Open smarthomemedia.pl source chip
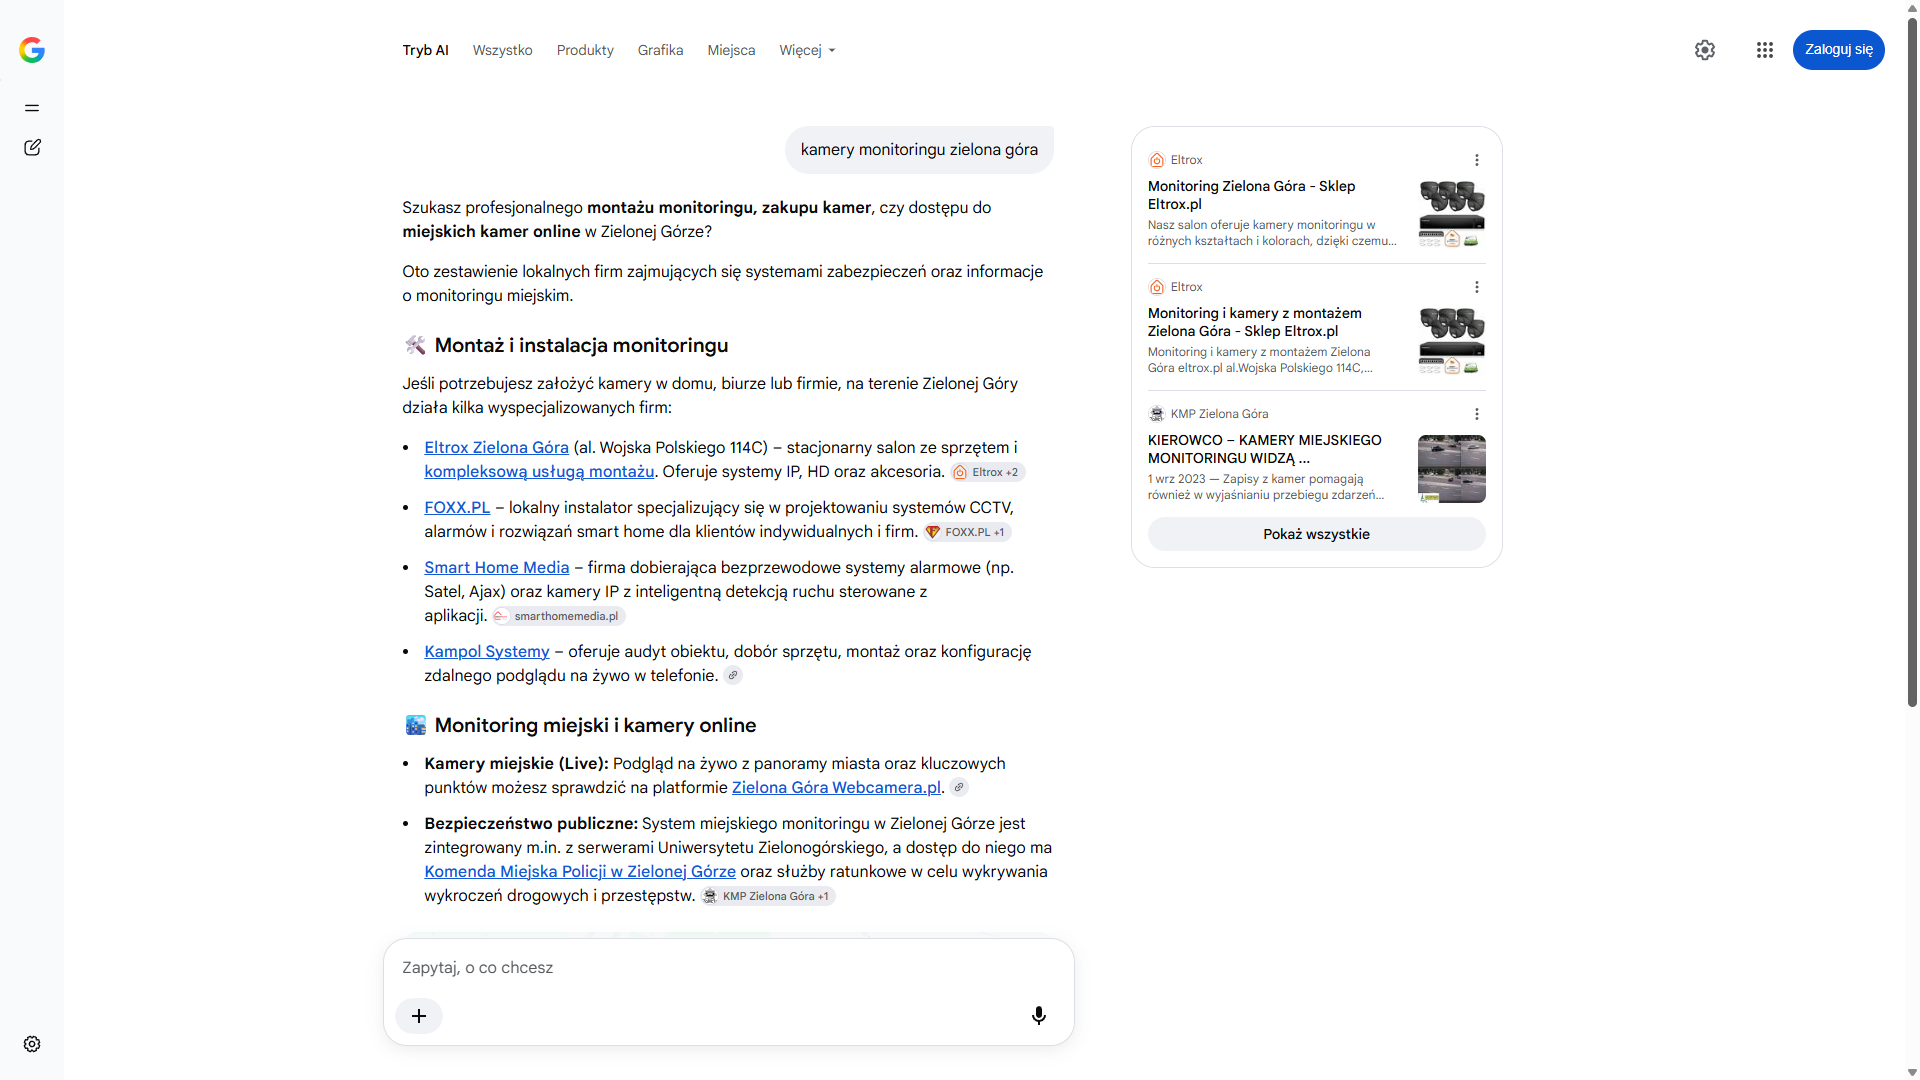The width and height of the screenshot is (1920, 1080). point(558,616)
